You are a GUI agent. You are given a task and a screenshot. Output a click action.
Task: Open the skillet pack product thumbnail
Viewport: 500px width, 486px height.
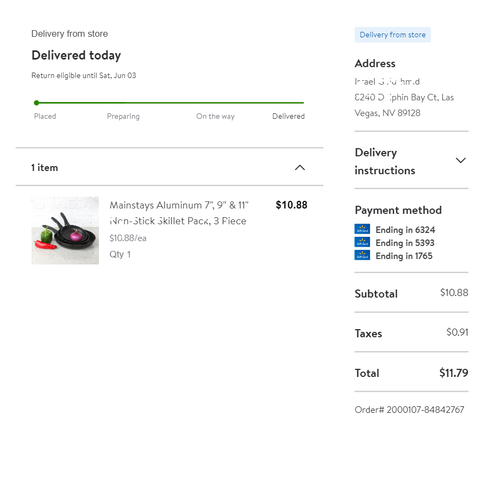click(x=65, y=230)
